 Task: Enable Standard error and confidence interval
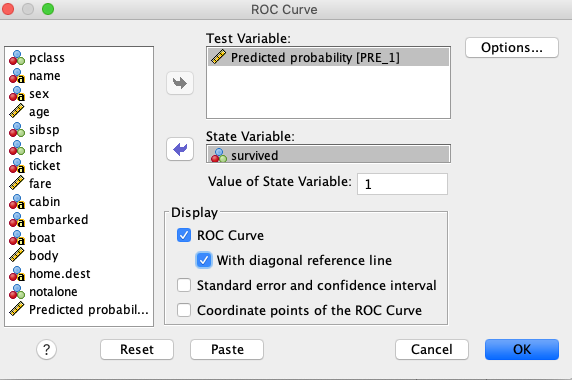coord(184,285)
